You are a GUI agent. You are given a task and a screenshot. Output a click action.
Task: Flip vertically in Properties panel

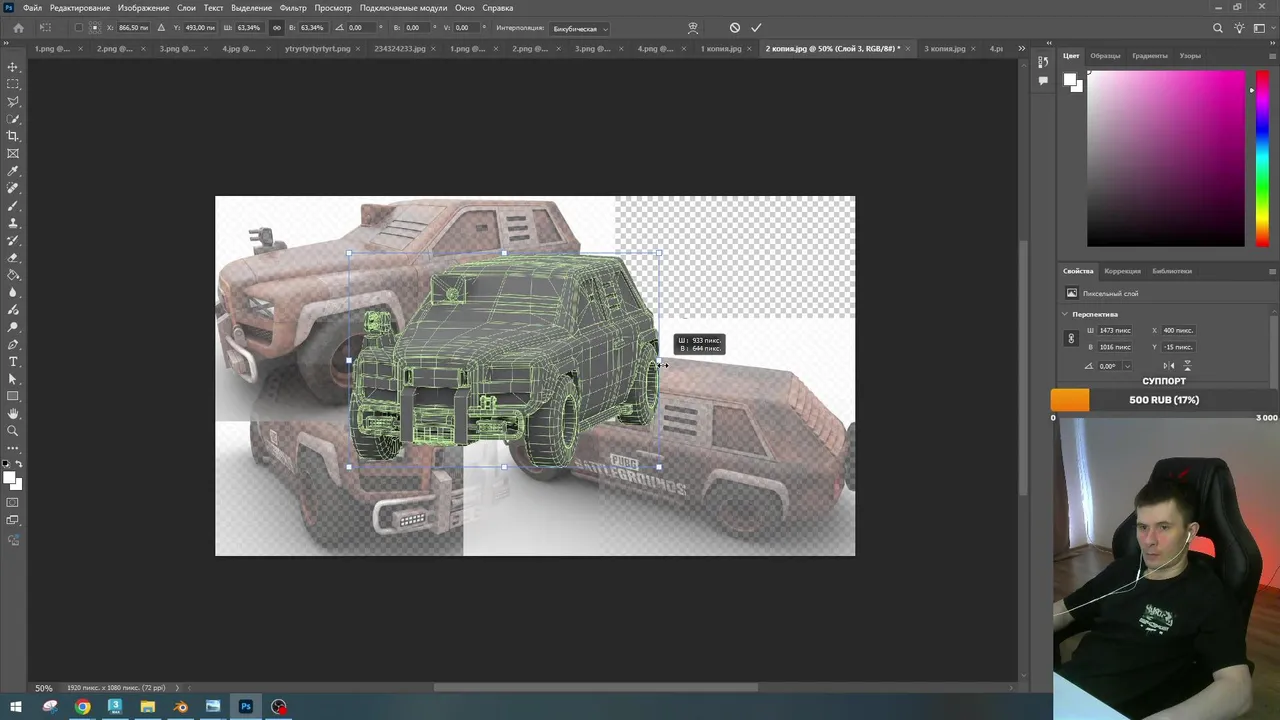pos(1187,366)
